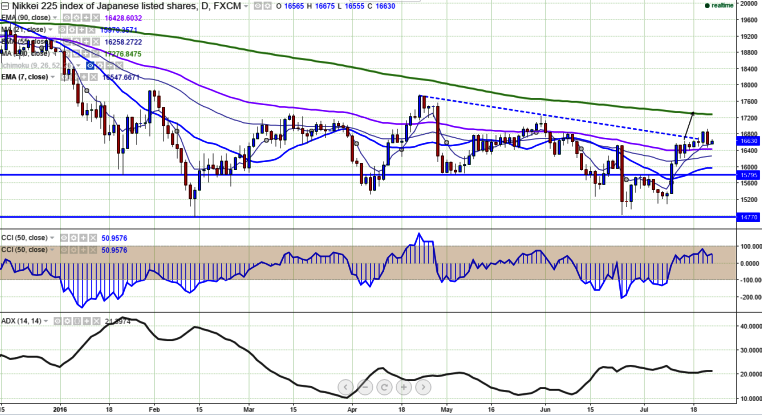
Task: Click plus icon of EMA (90, close)
Action: coord(86,18)
